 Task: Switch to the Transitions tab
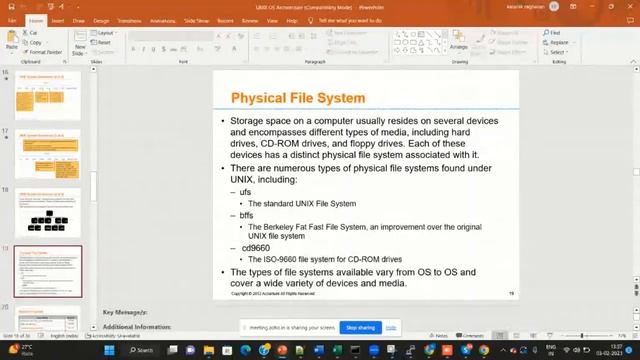click(x=129, y=20)
